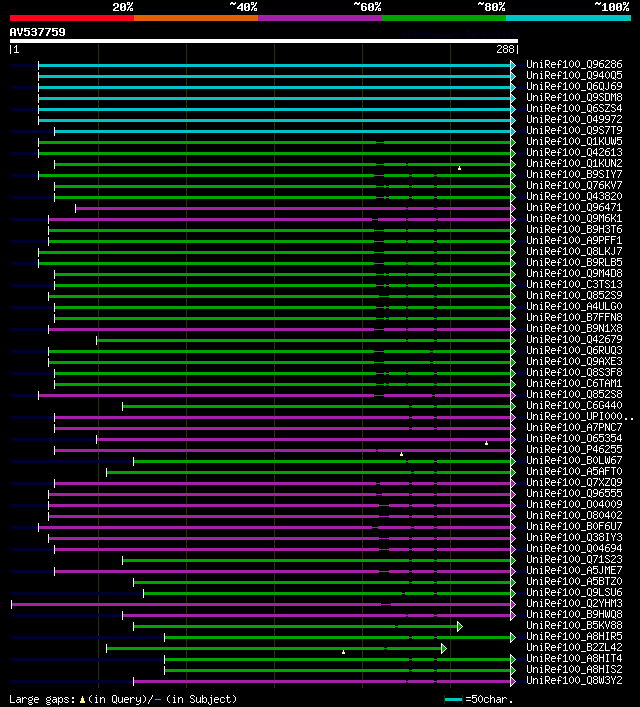The image size is (640, 707).
Task: Select the orange ~40% identity legend segment
Action: click(196, 18)
